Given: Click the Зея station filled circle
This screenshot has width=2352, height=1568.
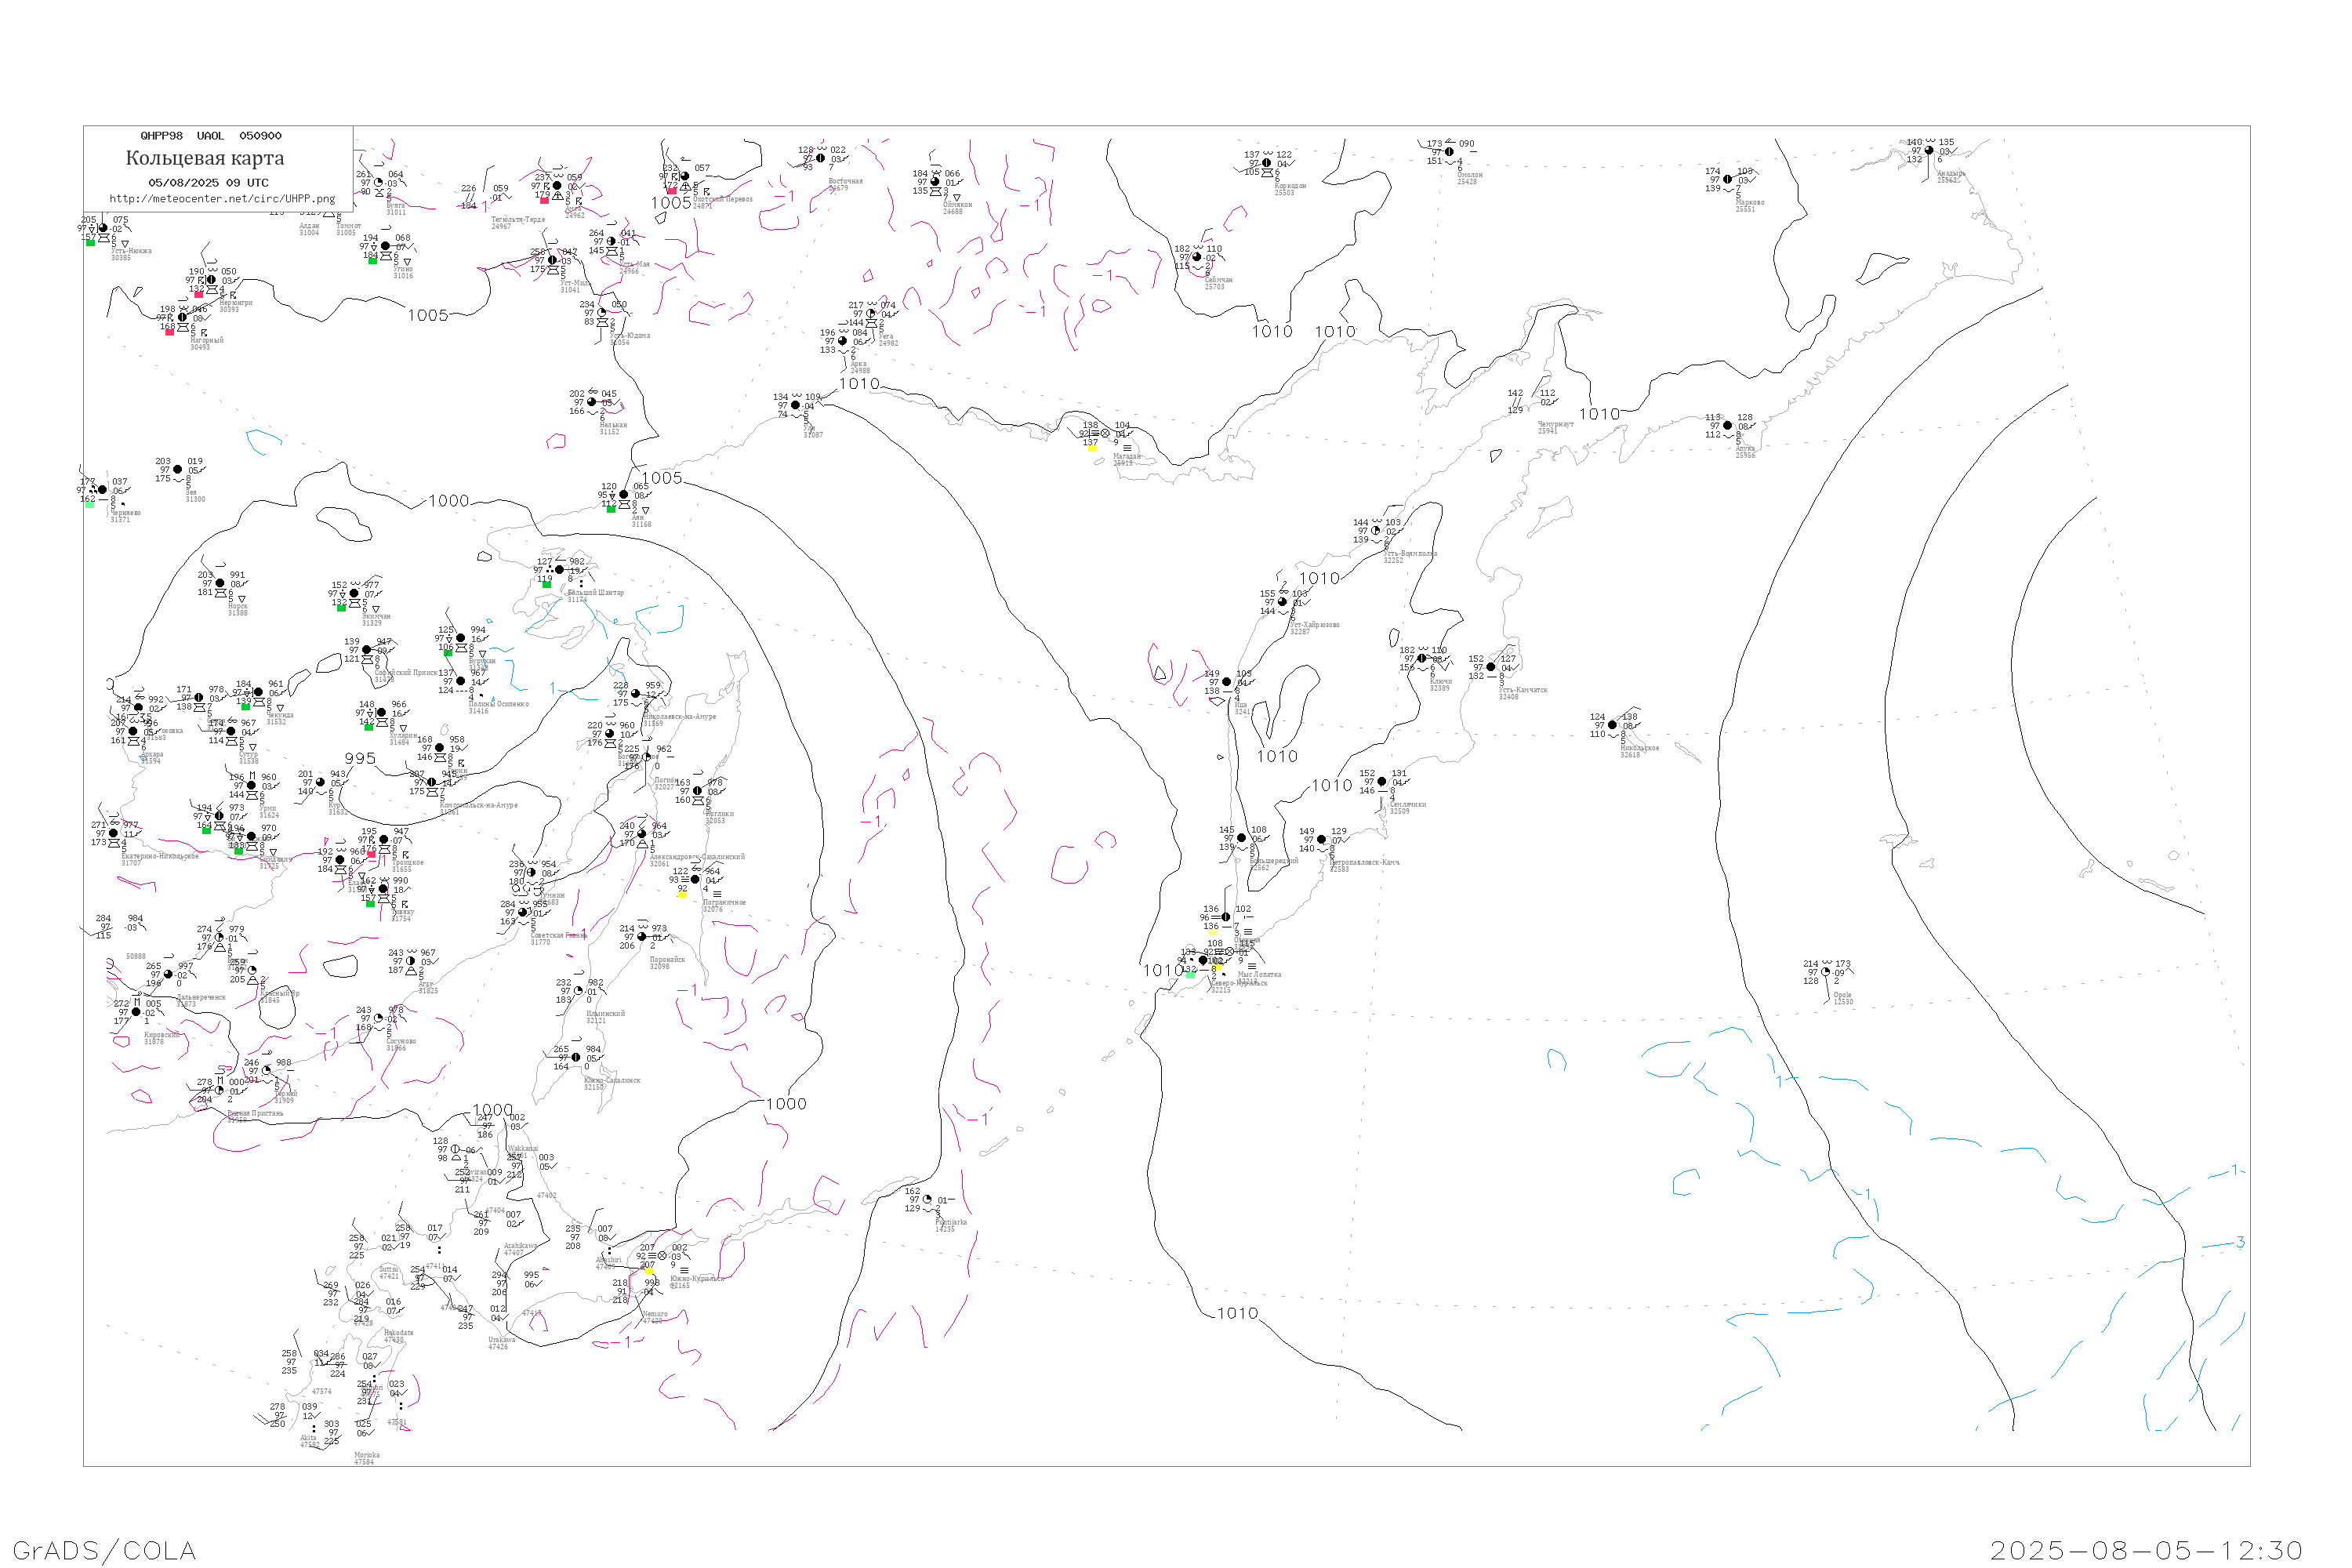Looking at the screenshot, I should 178,470.
